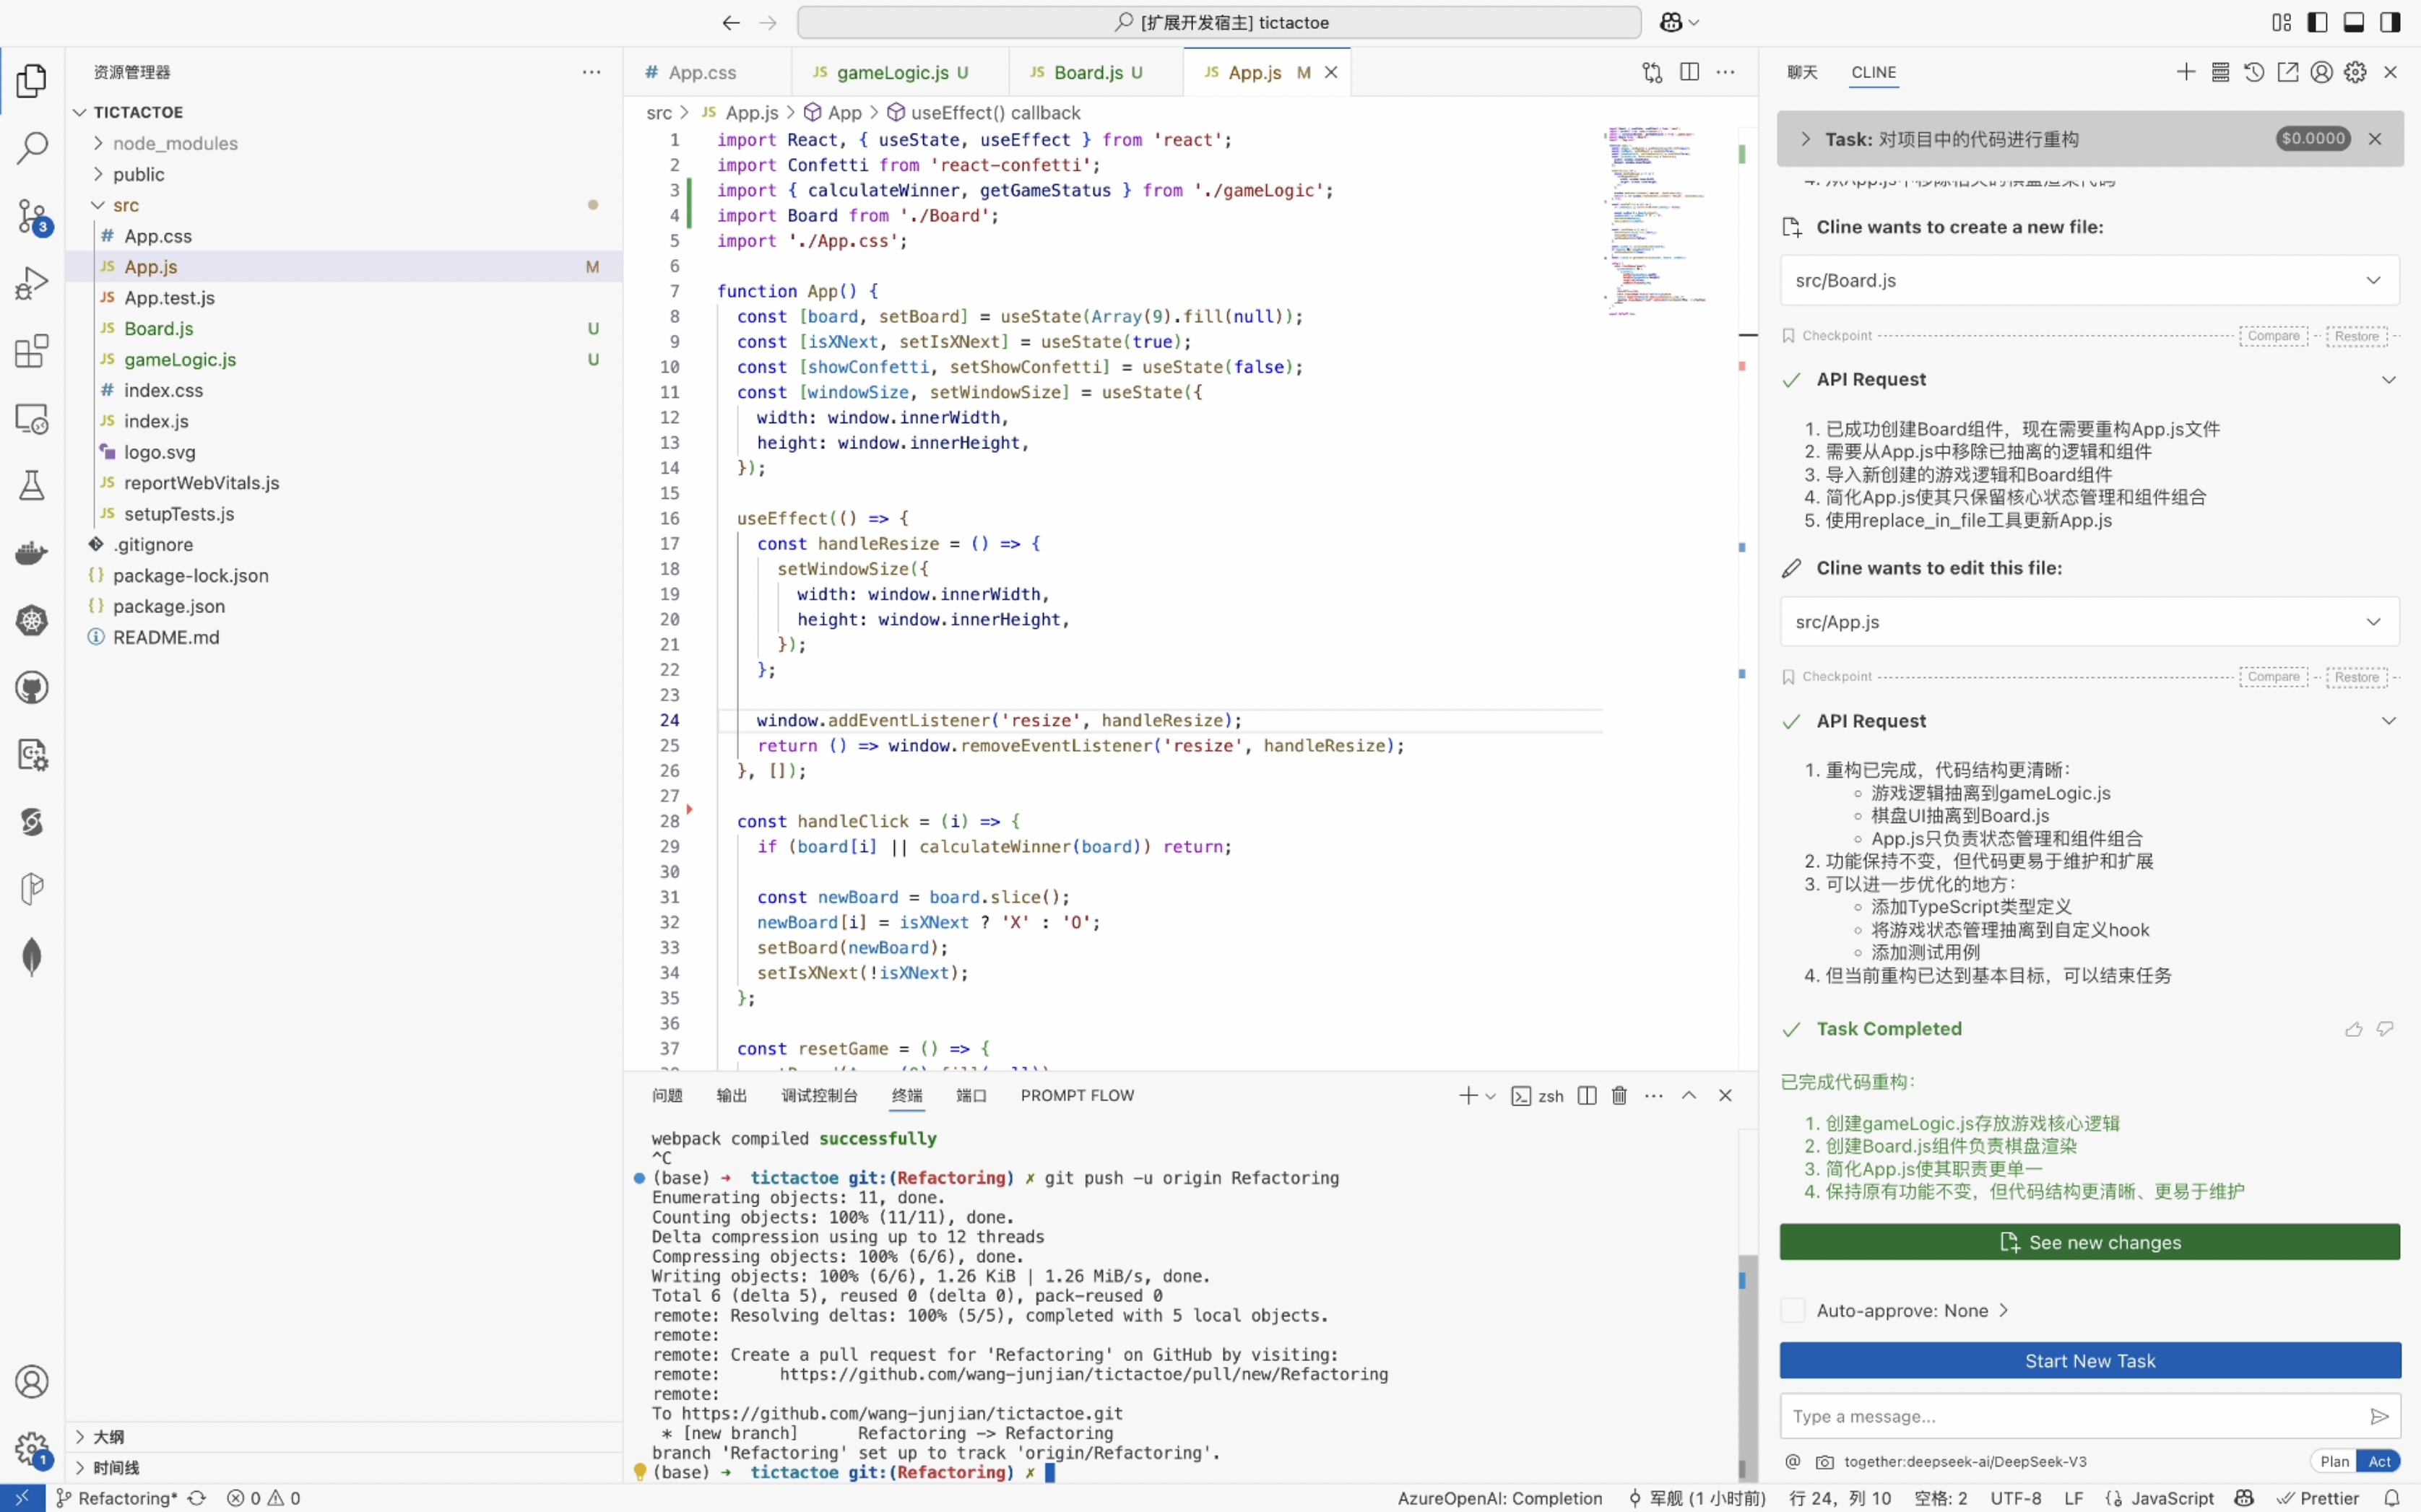This screenshot has width=2421, height=1512.
Task: Open the 调试控制台 panel tab
Action: [x=818, y=1095]
